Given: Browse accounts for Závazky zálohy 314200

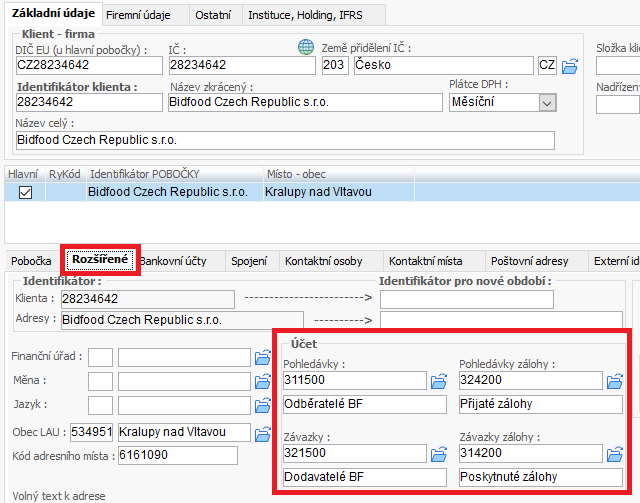Looking at the screenshot, I should tap(613, 454).
